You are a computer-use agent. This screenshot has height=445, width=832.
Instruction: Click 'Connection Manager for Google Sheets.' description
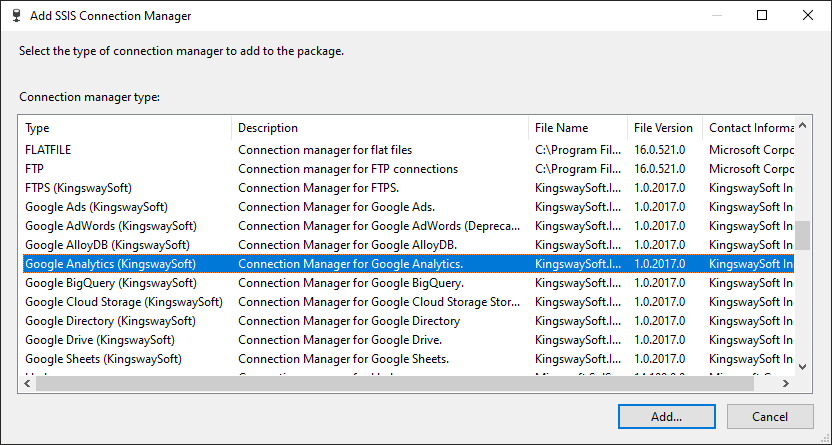344,359
